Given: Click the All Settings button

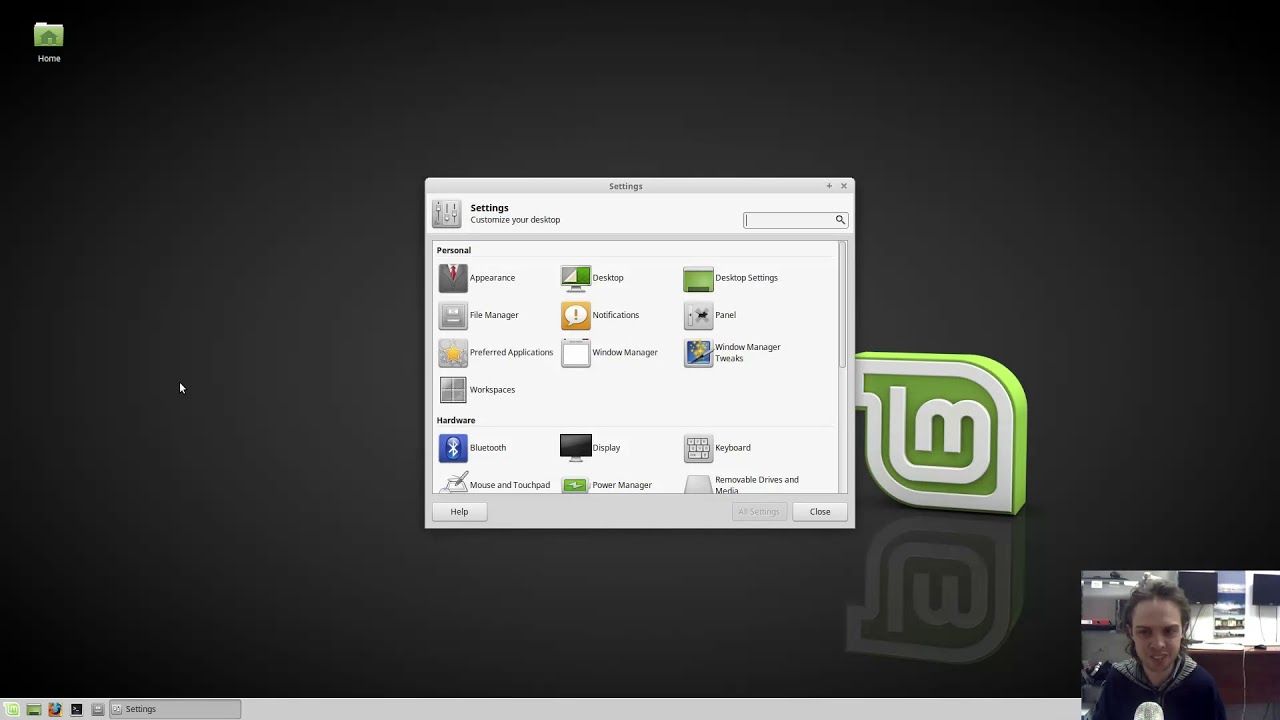Looking at the screenshot, I should (x=758, y=512).
